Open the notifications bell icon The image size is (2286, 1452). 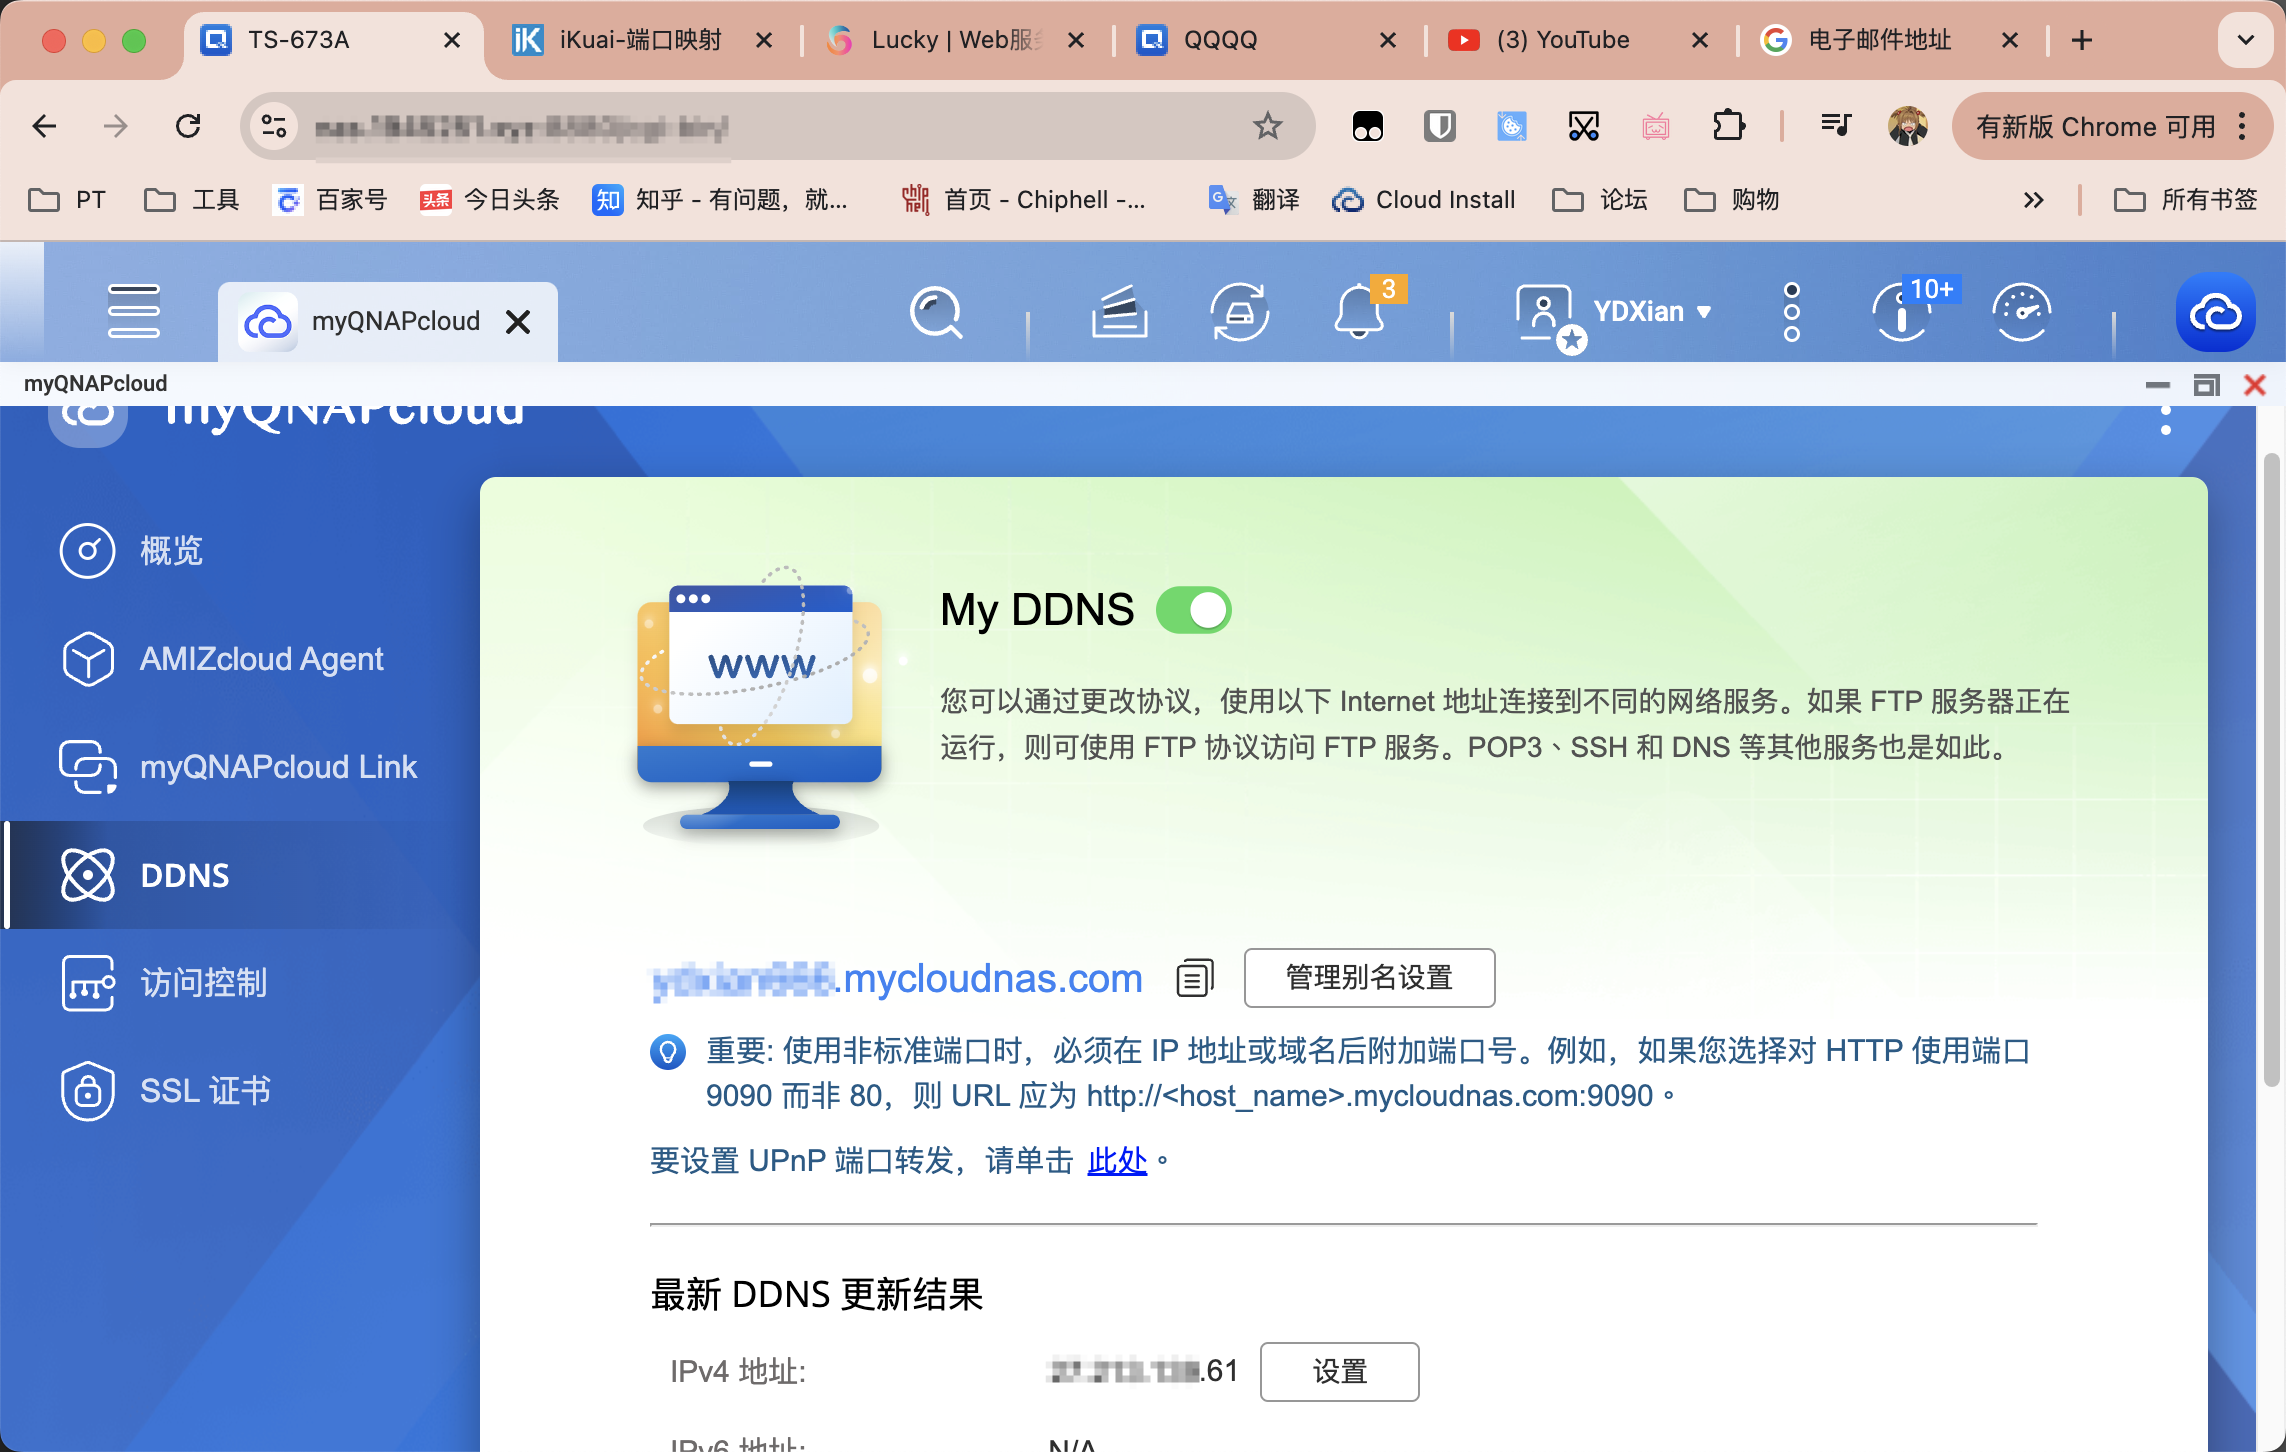click(x=1359, y=311)
